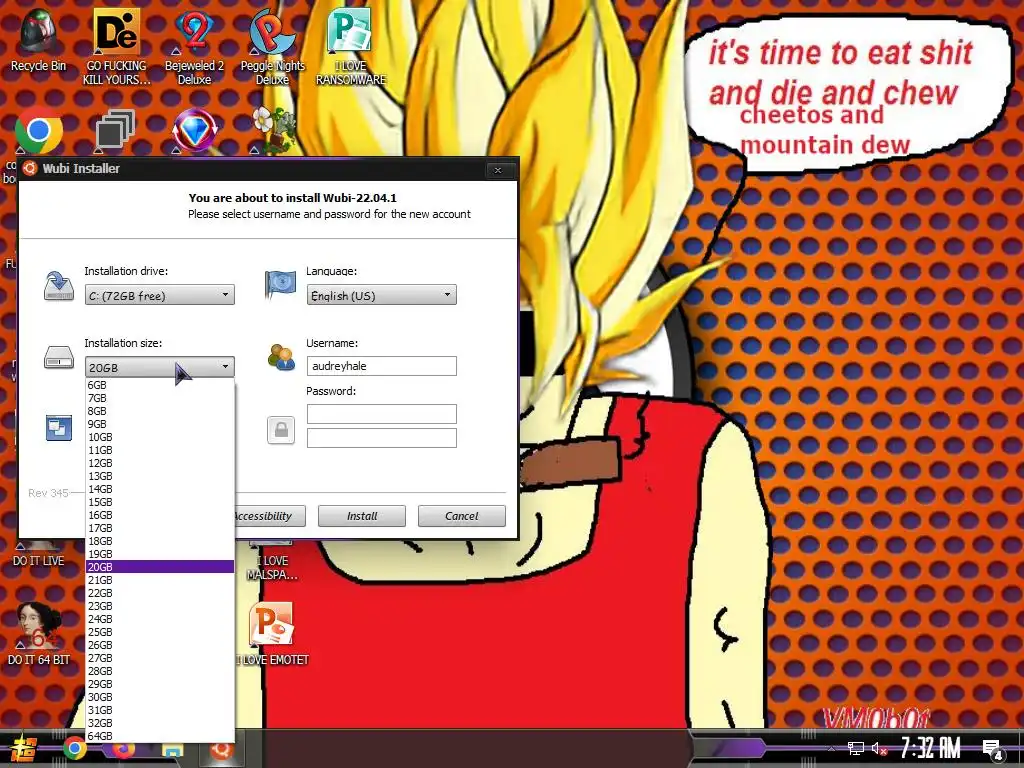Screen dimensions: 1024x768
Task: Open the DO IT LIVE desktop item
Action: pos(39,554)
